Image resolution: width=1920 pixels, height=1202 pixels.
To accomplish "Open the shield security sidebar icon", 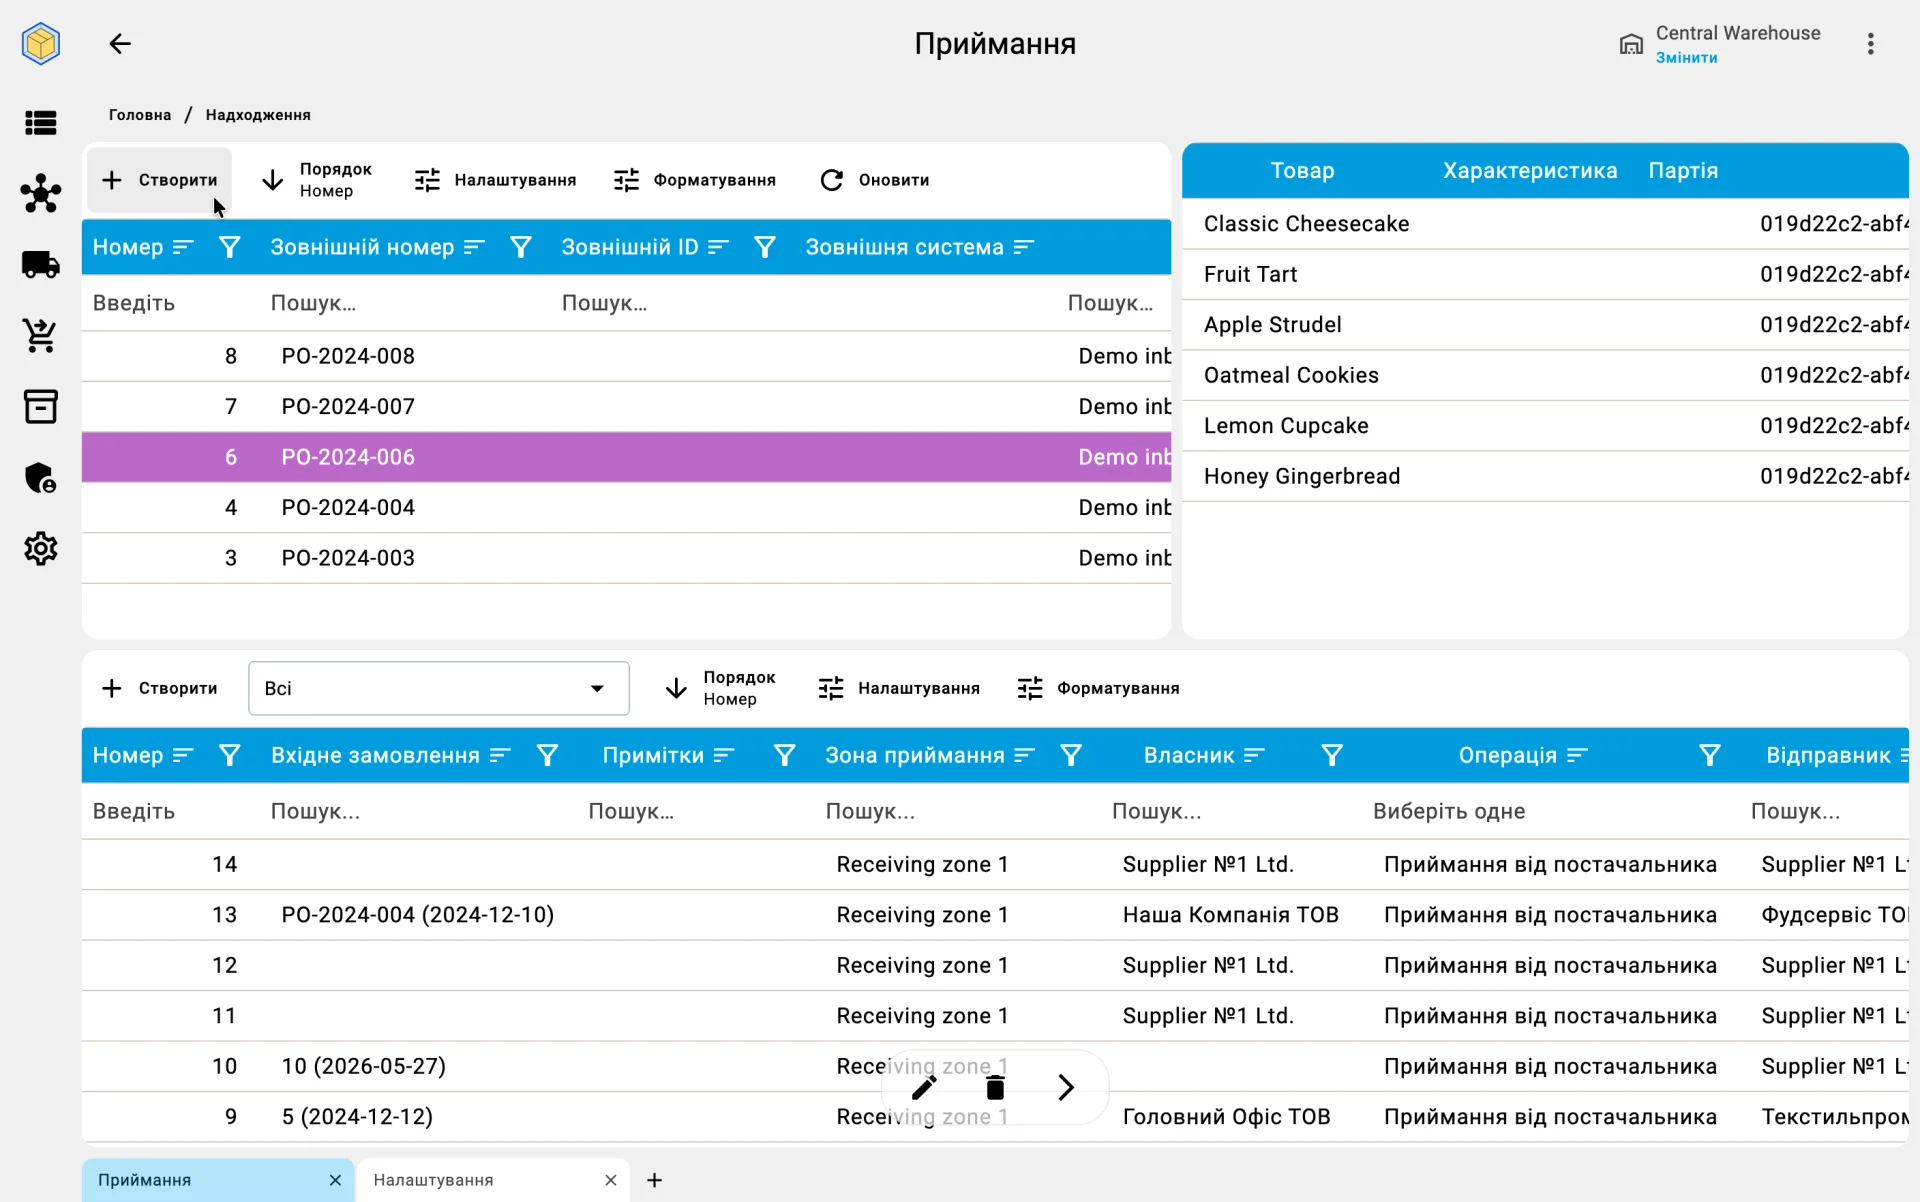I will click(41, 478).
